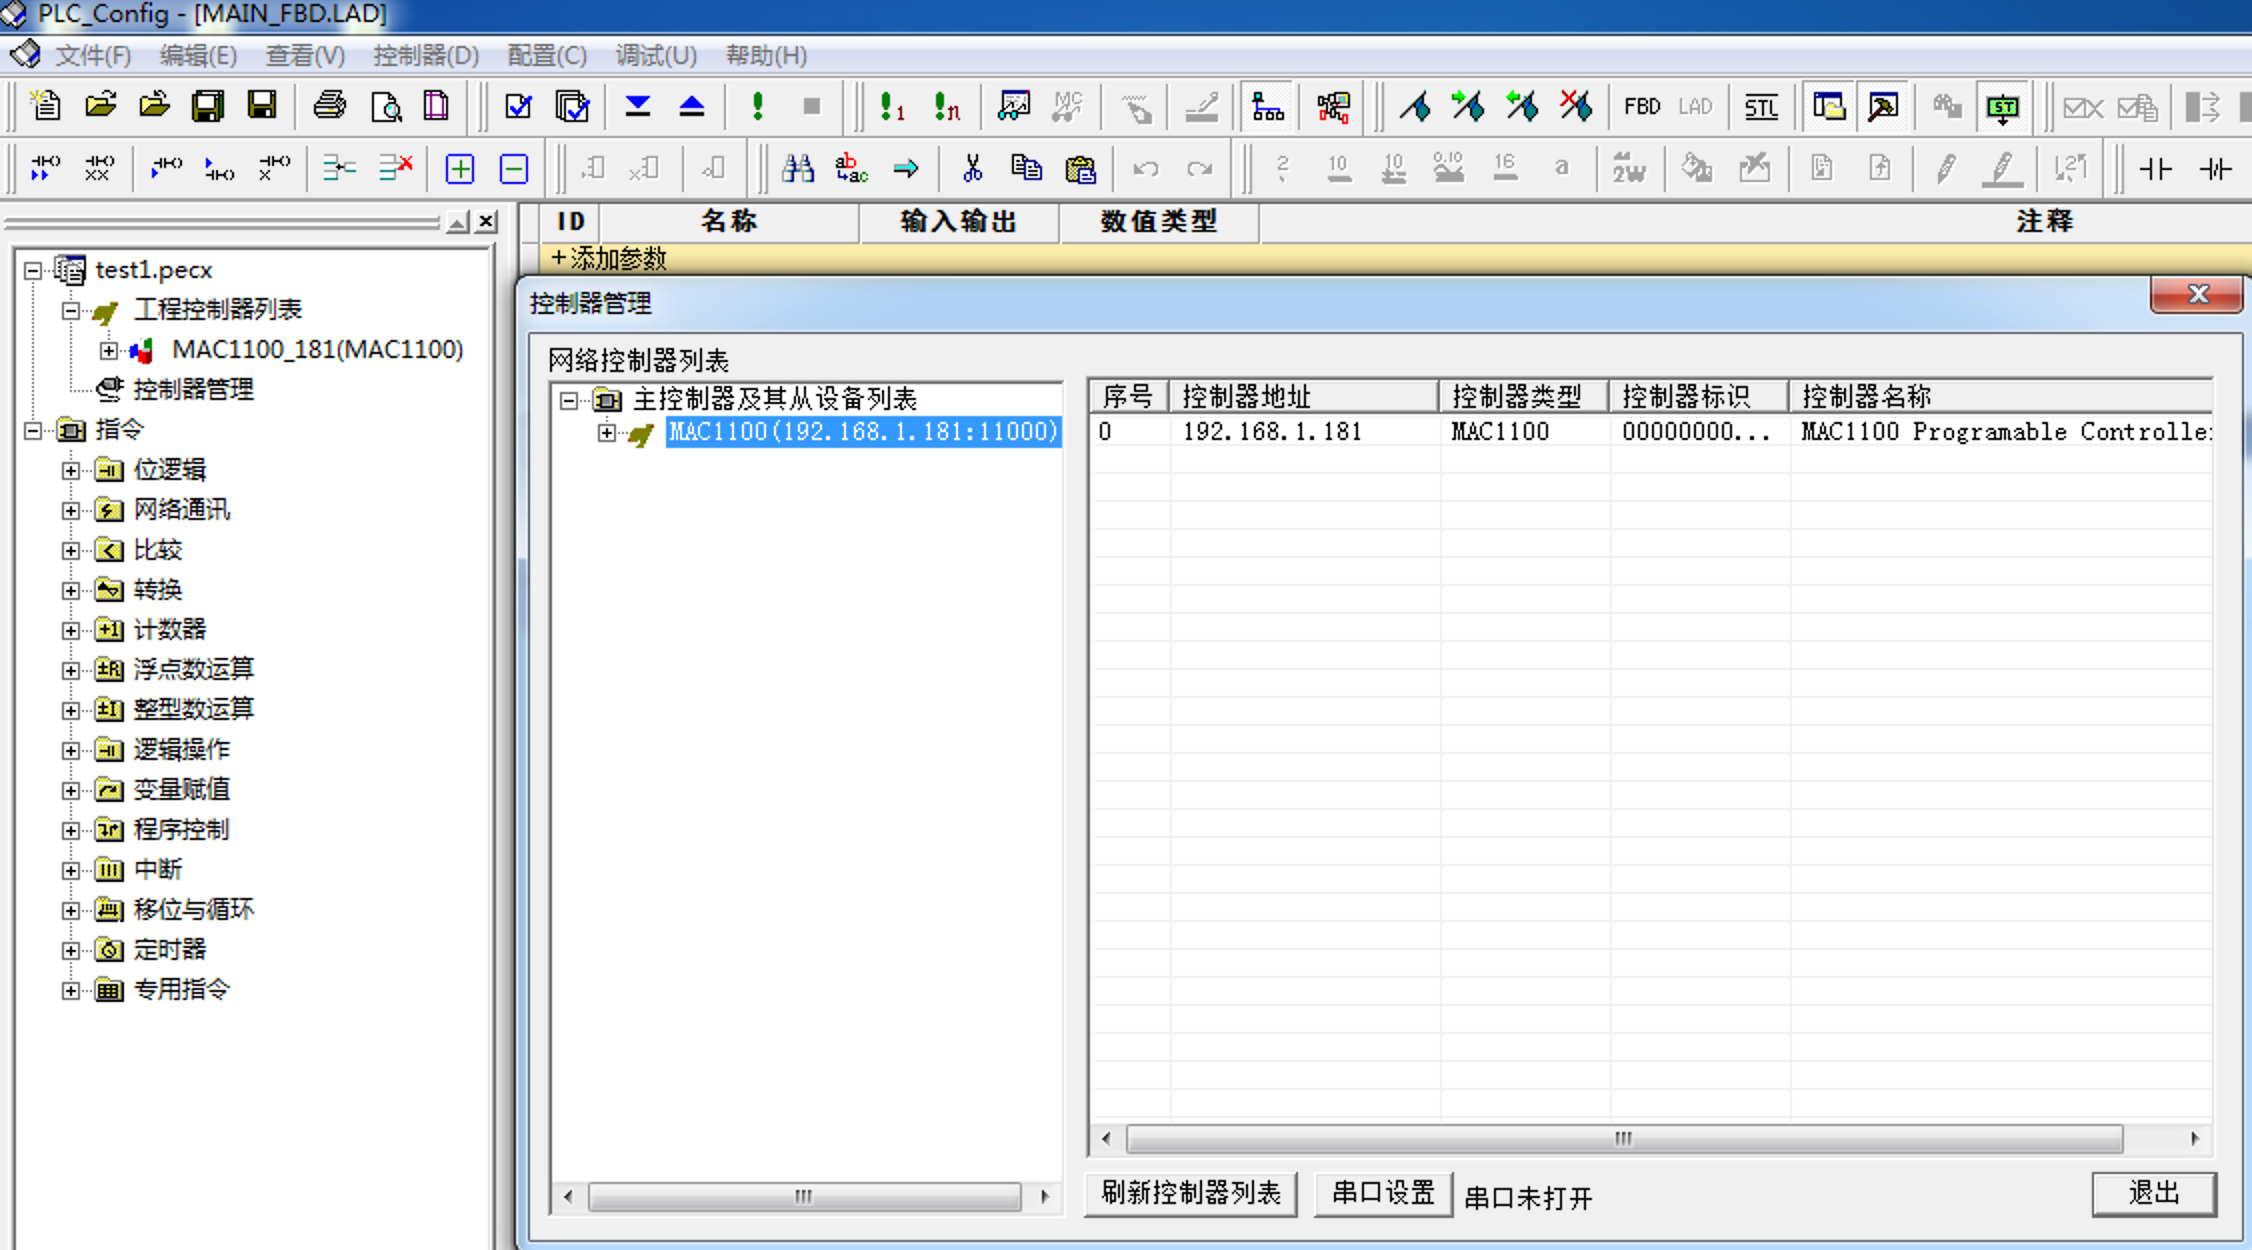The image size is (2252, 1250).
Task: Collapse 工程控制器列表 node
Action: pos(71,310)
